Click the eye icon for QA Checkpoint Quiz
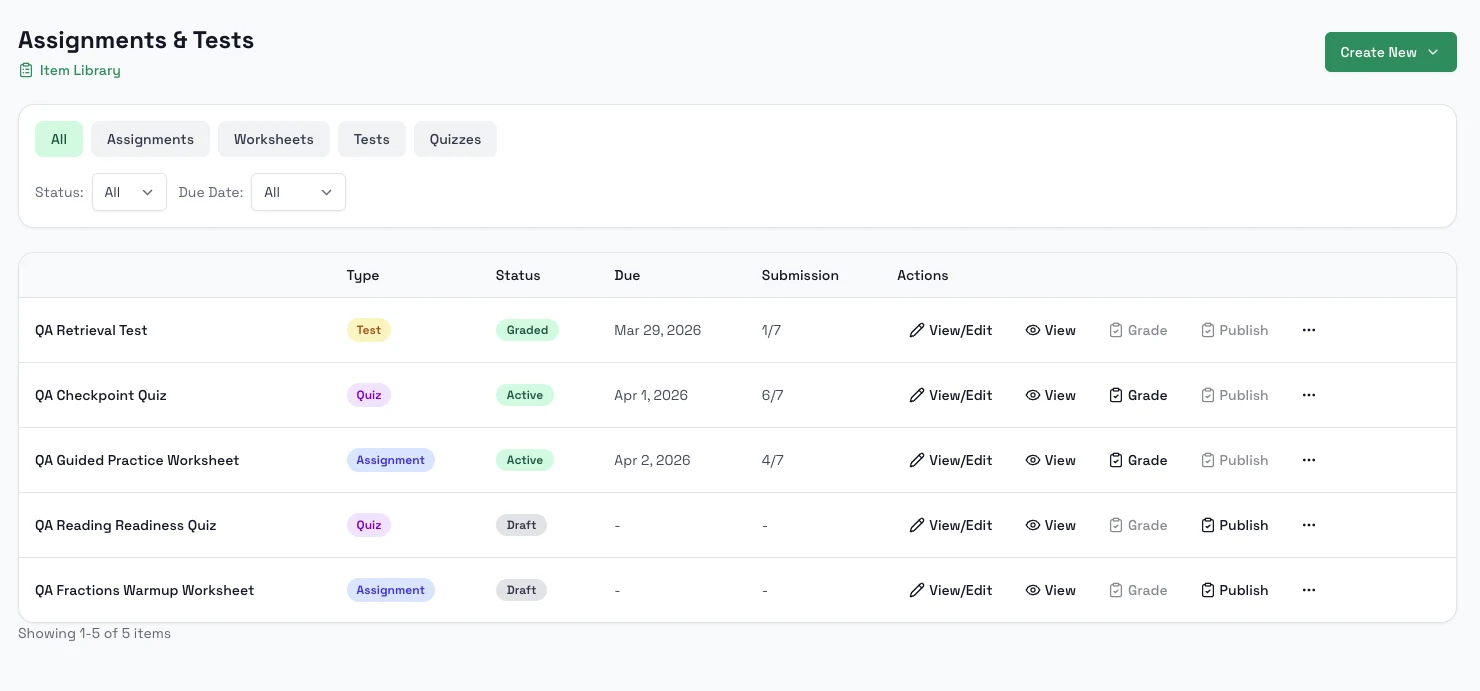Image resolution: width=1480 pixels, height=691 pixels. click(1033, 395)
